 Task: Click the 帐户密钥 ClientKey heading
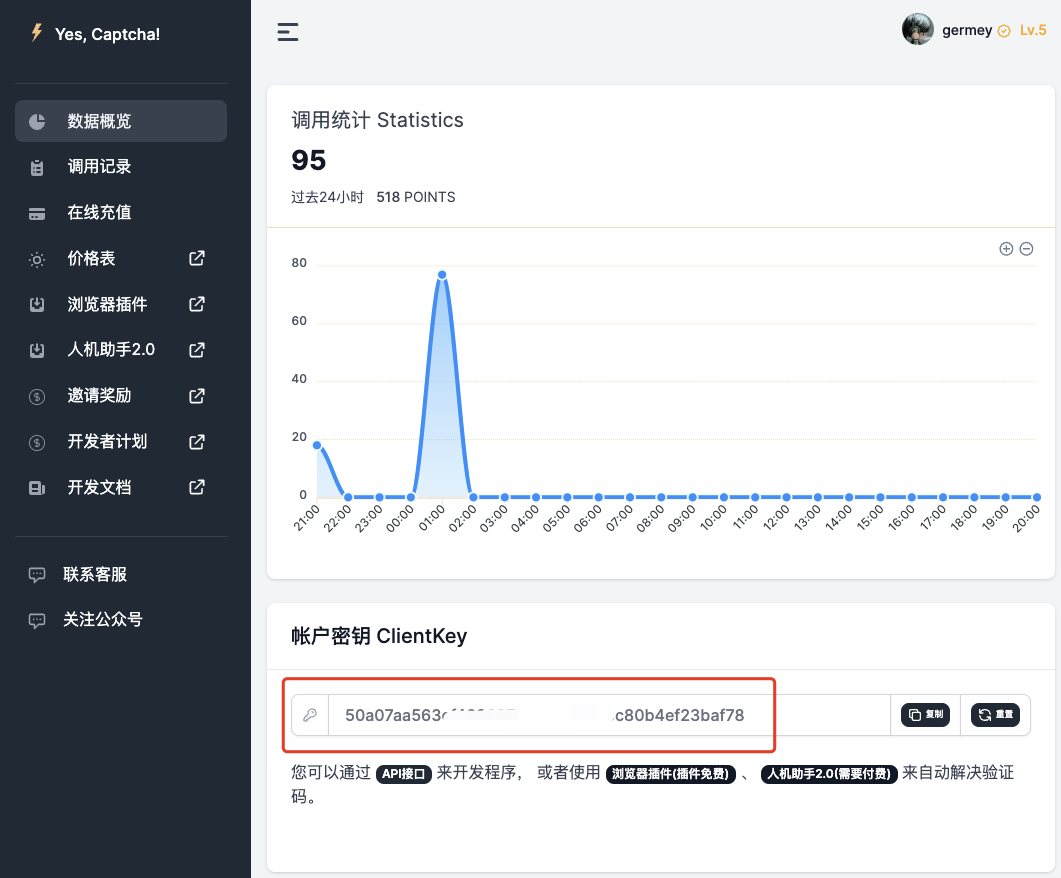click(x=379, y=636)
